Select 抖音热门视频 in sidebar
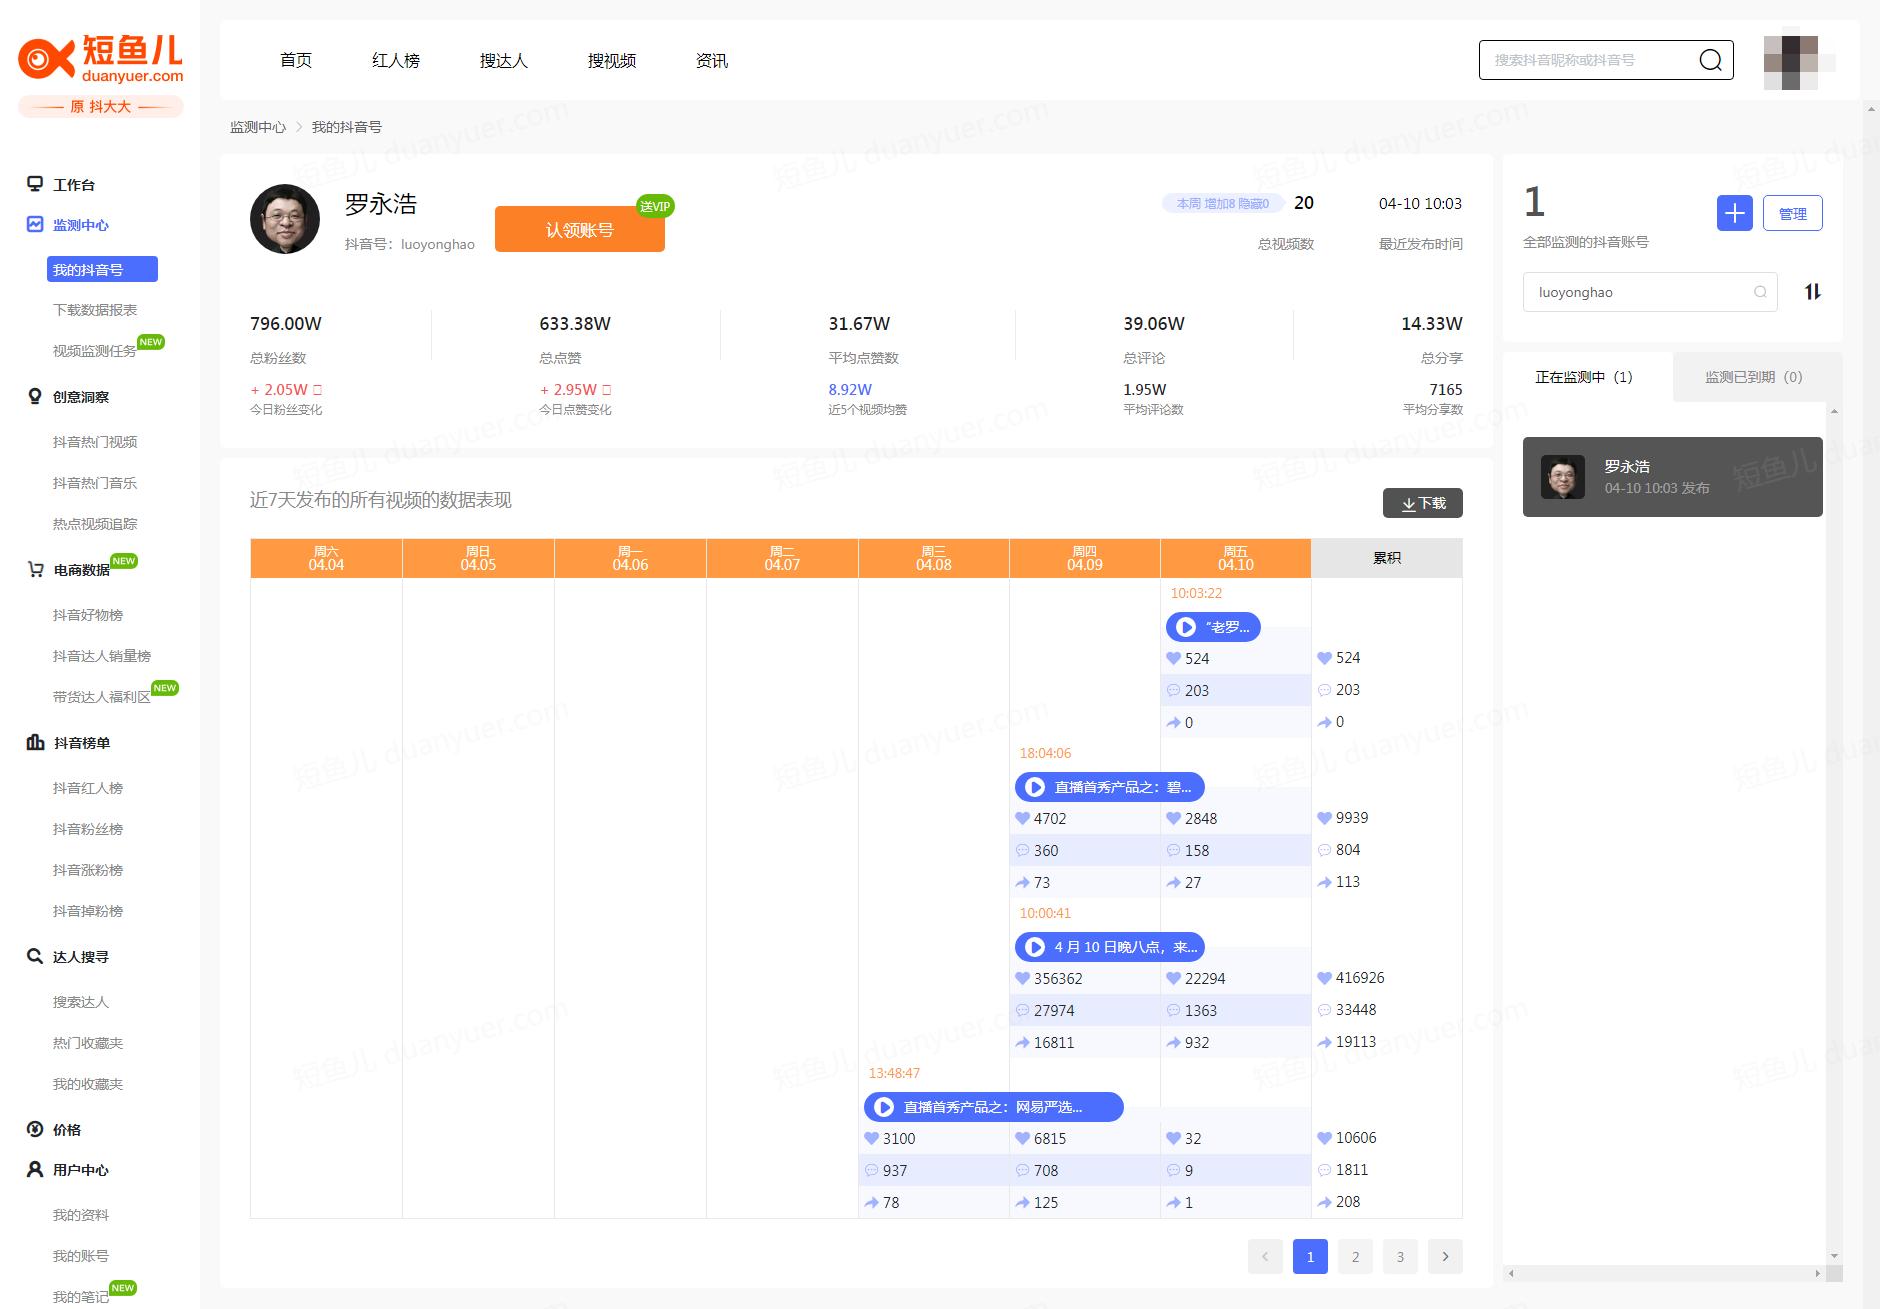 pos(95,442)
